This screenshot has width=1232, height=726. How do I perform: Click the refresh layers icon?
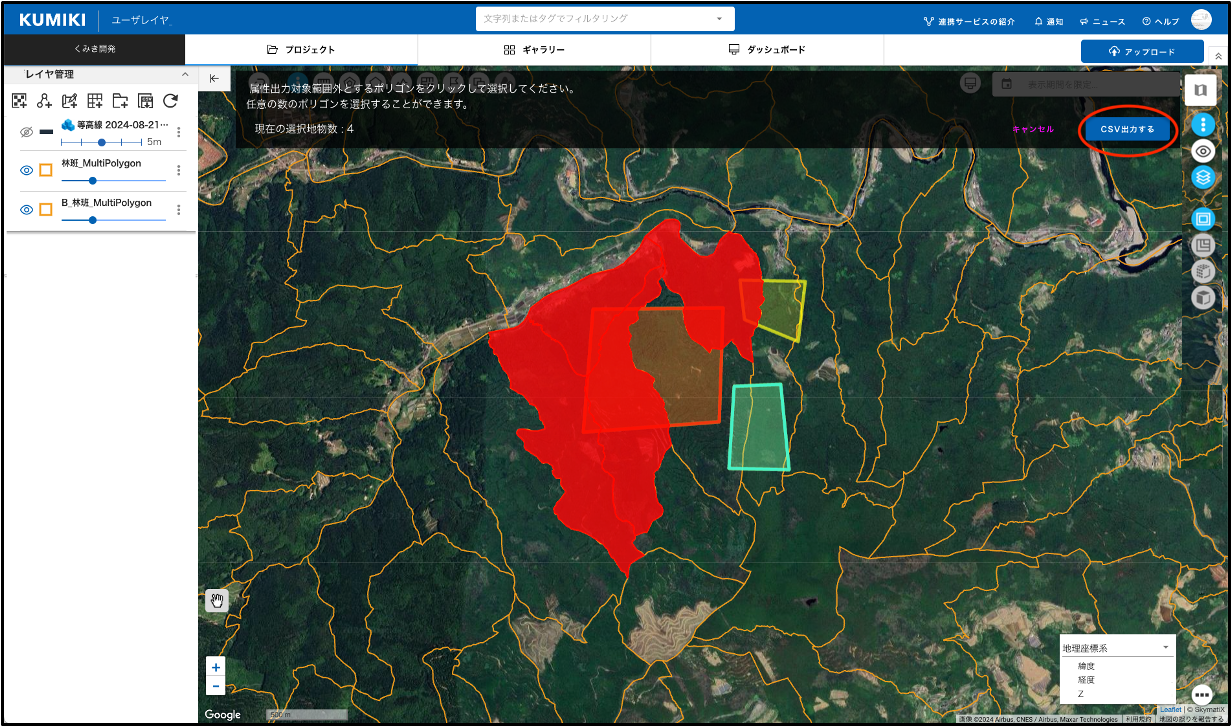coord(171,100)
